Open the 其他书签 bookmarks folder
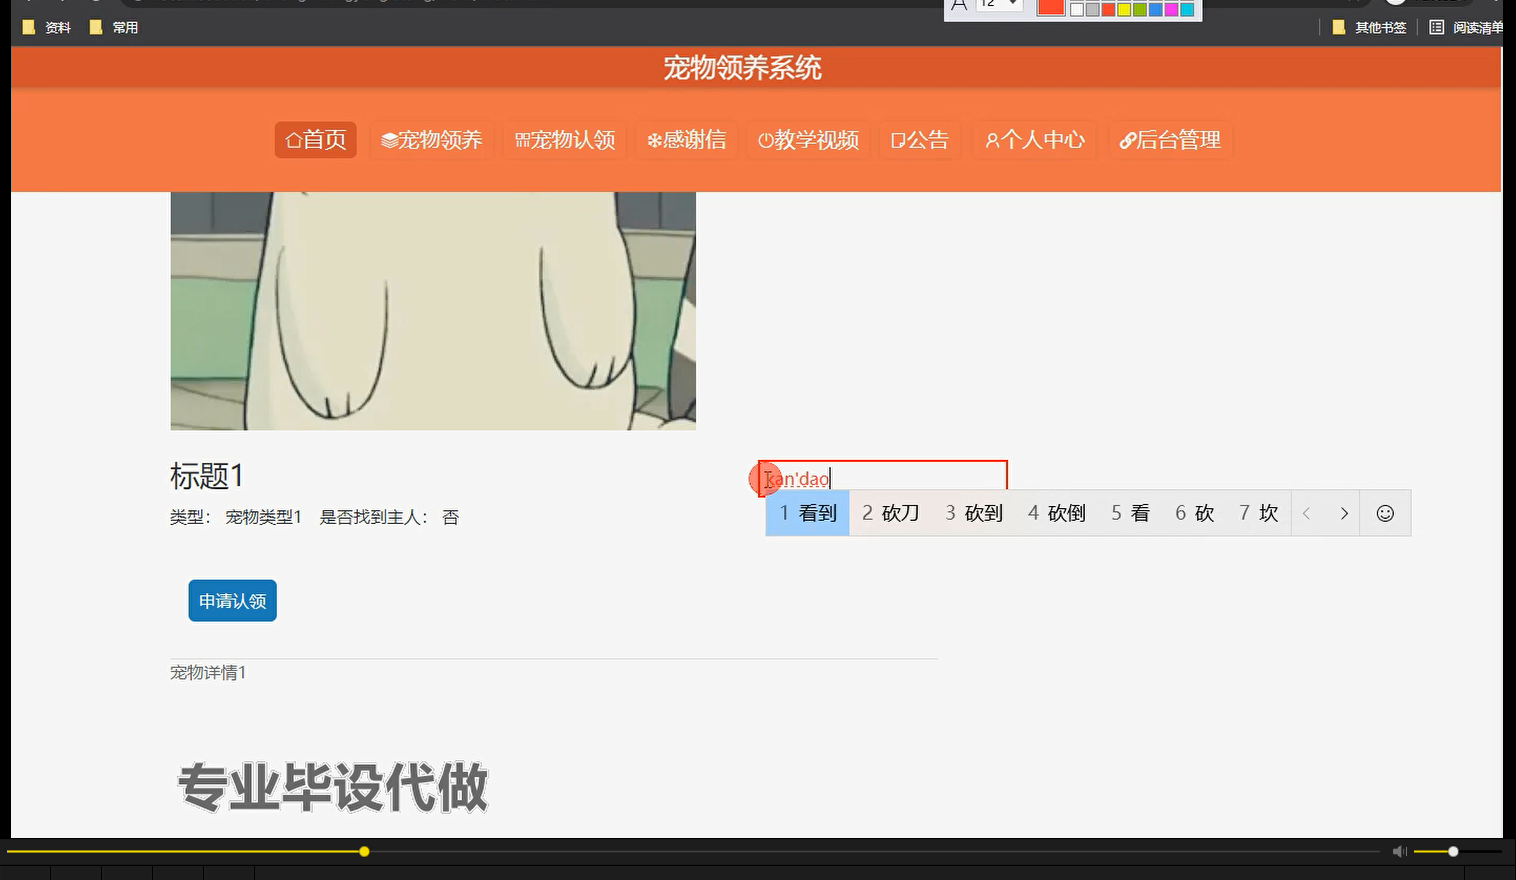 (x=1369, y=27)
